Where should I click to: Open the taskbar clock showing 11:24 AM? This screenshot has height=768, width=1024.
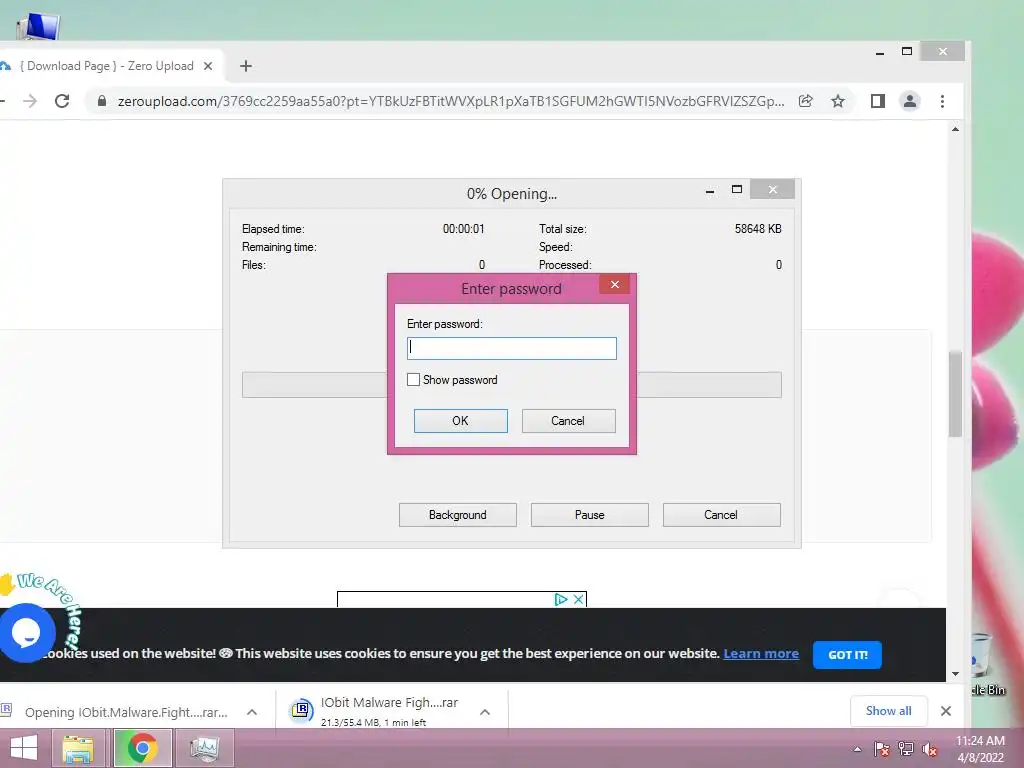point(980,748)
